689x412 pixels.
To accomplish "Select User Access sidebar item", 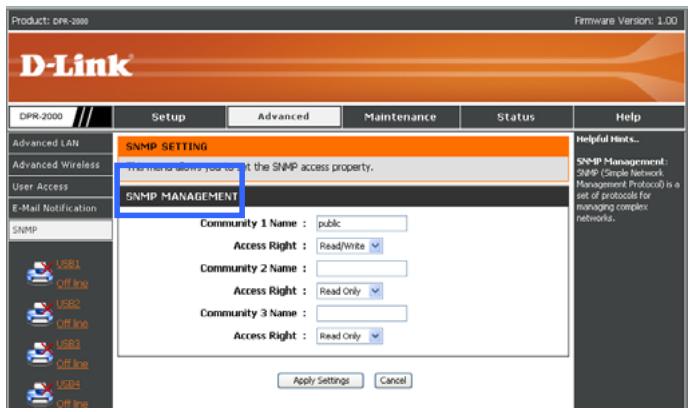I will coord(60,187).
